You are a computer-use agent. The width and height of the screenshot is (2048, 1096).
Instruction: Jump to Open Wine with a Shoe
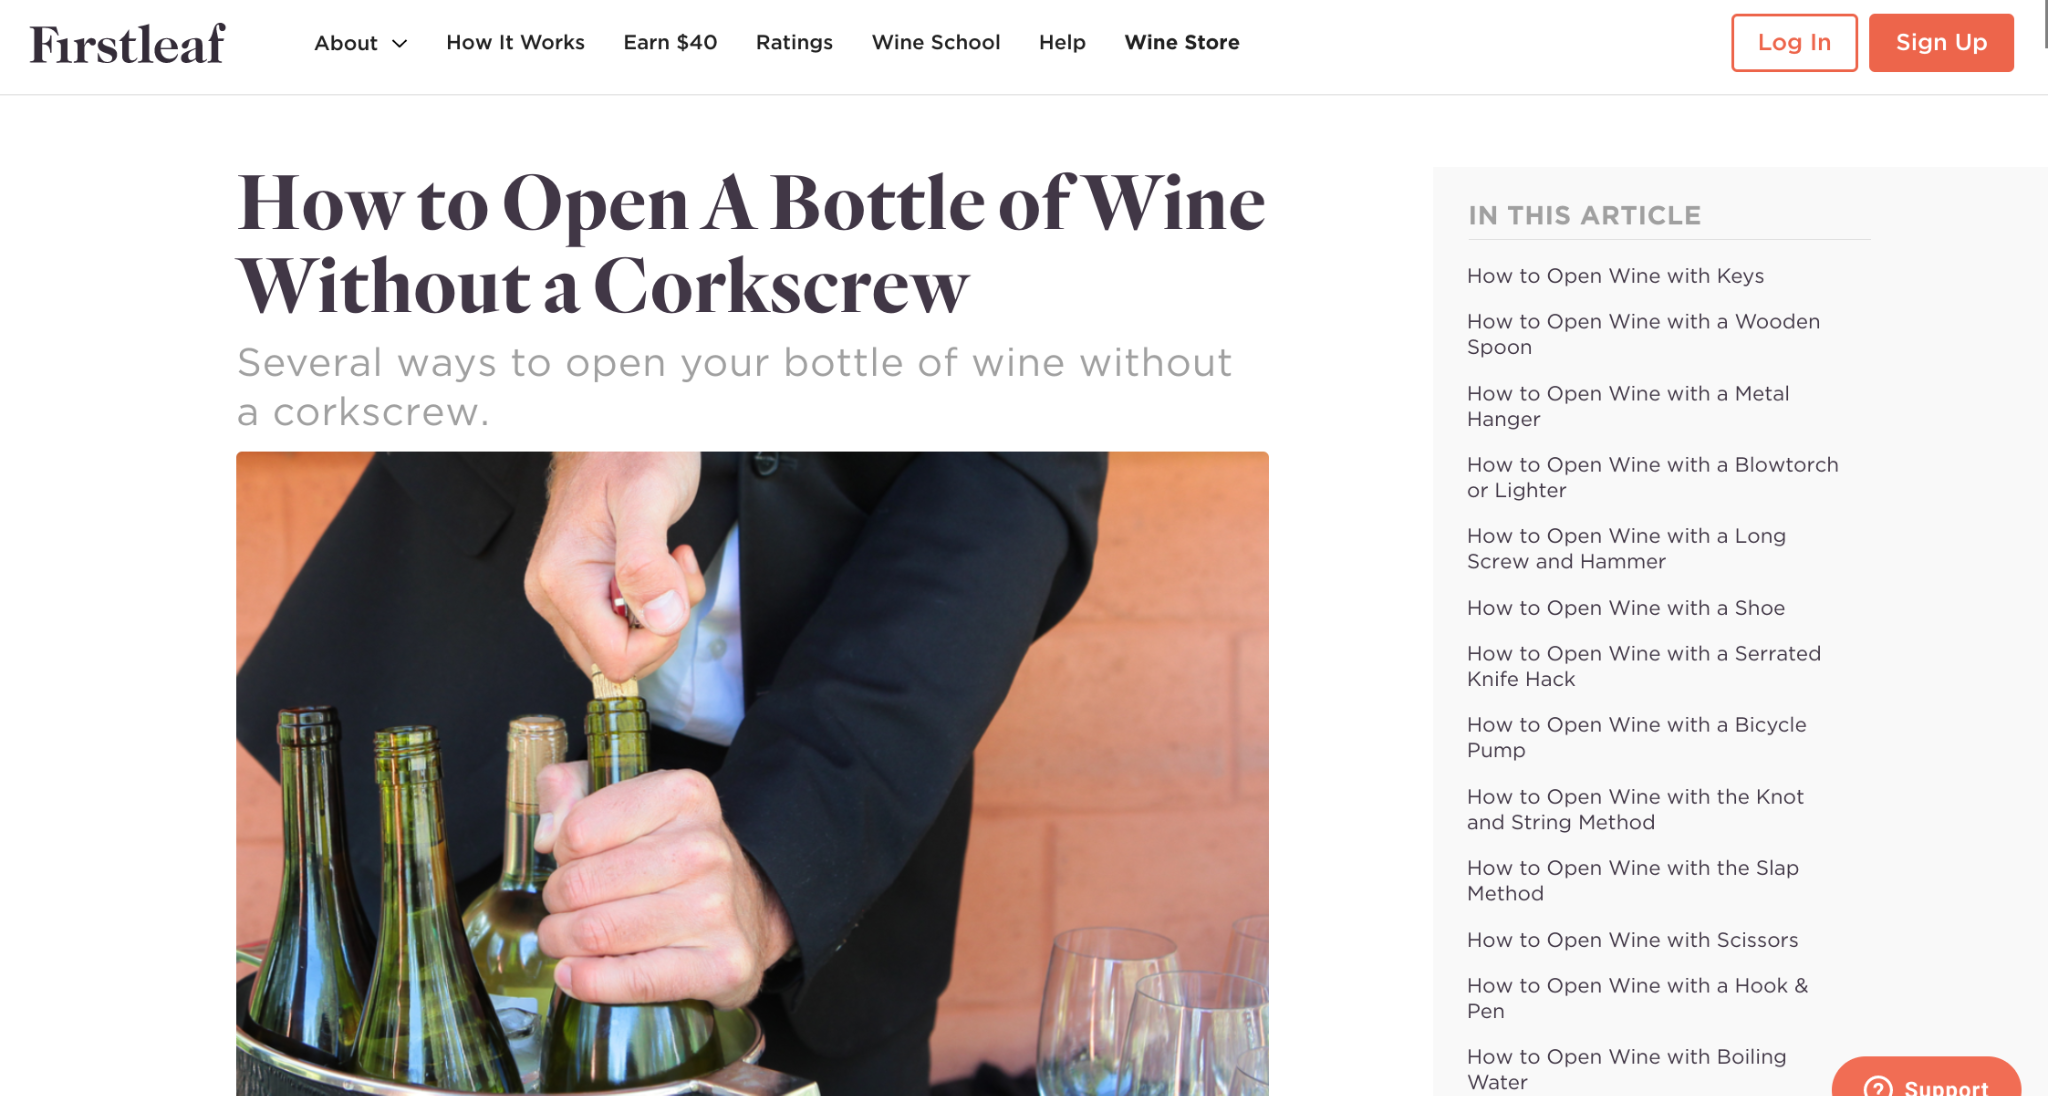[1625, 608]
